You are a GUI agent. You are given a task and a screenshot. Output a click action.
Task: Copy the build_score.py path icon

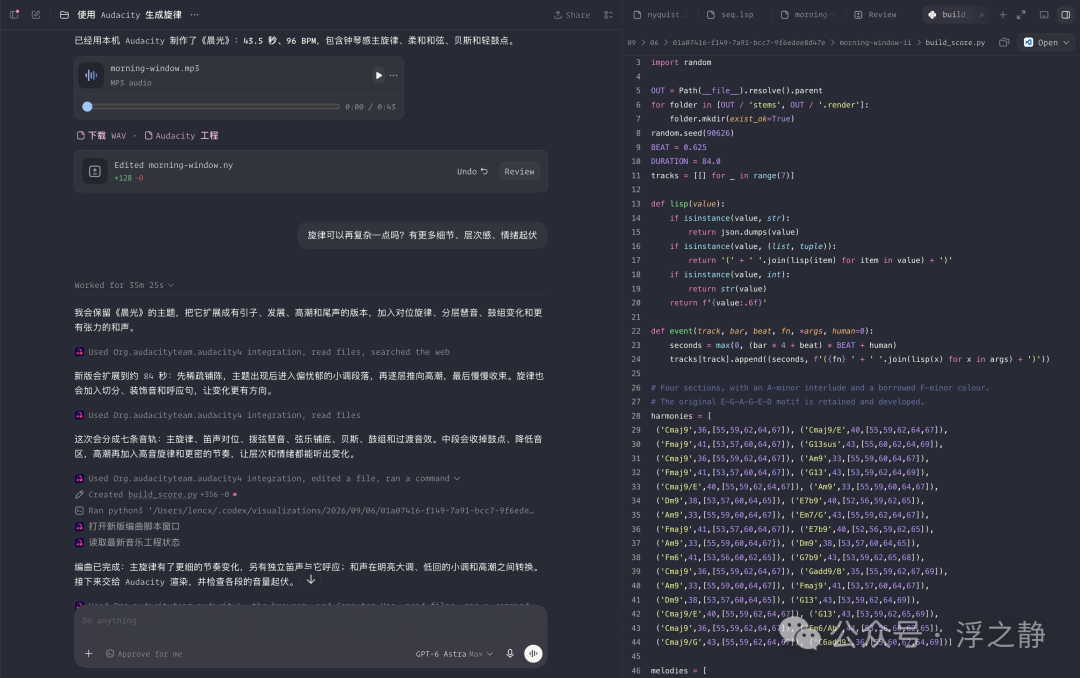(1004, 43)
